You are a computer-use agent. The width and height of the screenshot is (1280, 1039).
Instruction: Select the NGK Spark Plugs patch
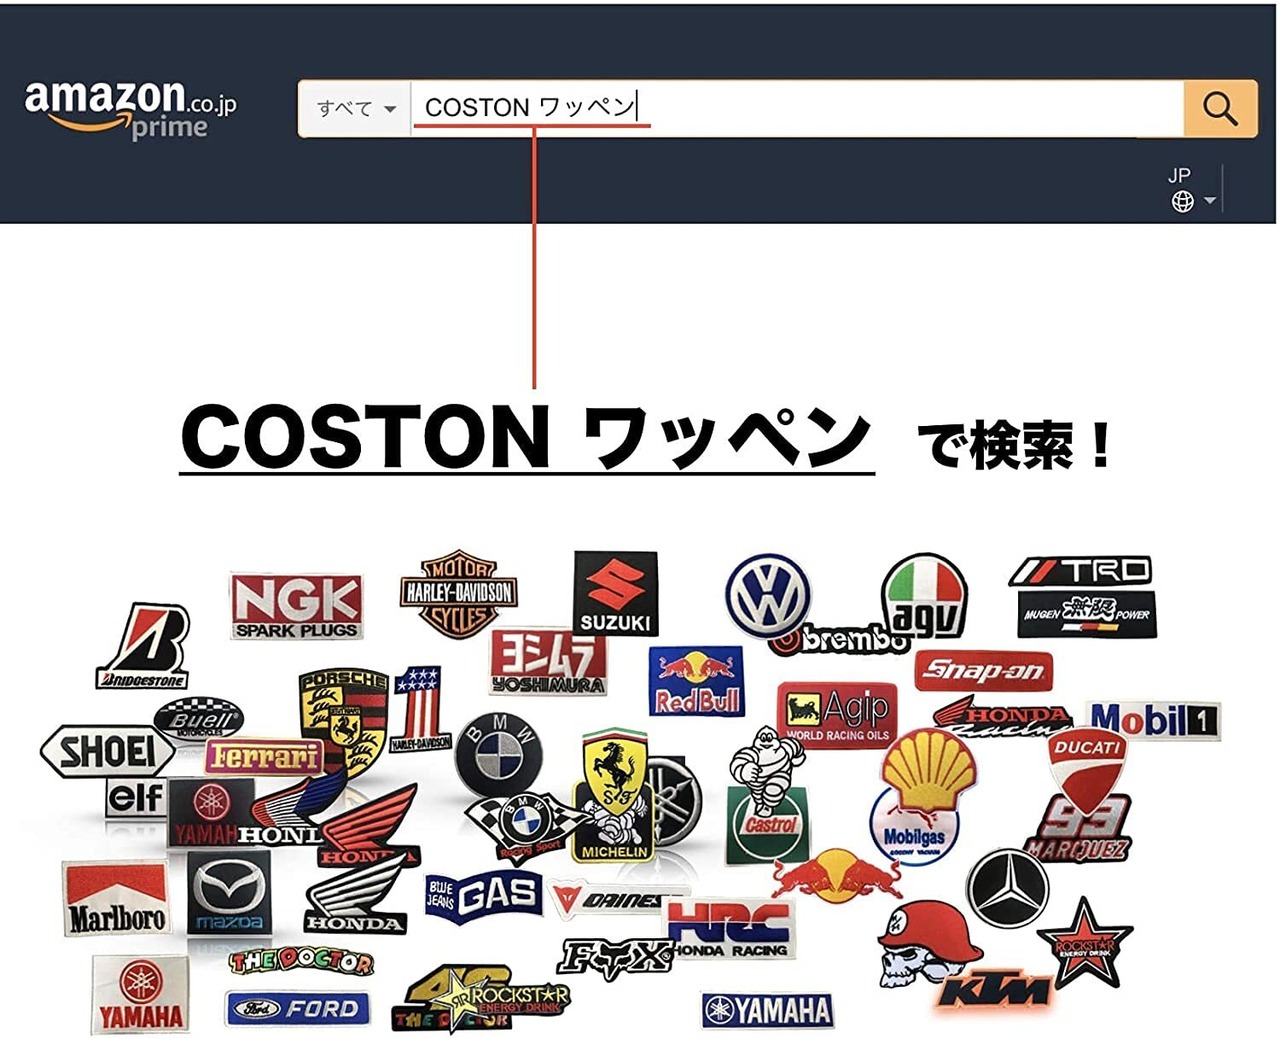pos(296,606)
